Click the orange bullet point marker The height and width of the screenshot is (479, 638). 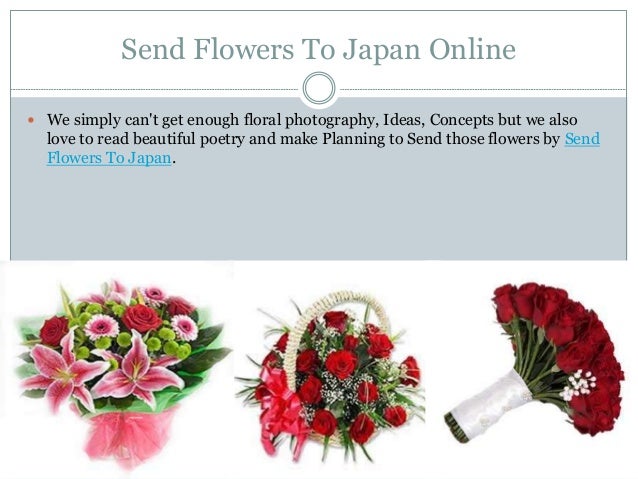click(31, 120)
